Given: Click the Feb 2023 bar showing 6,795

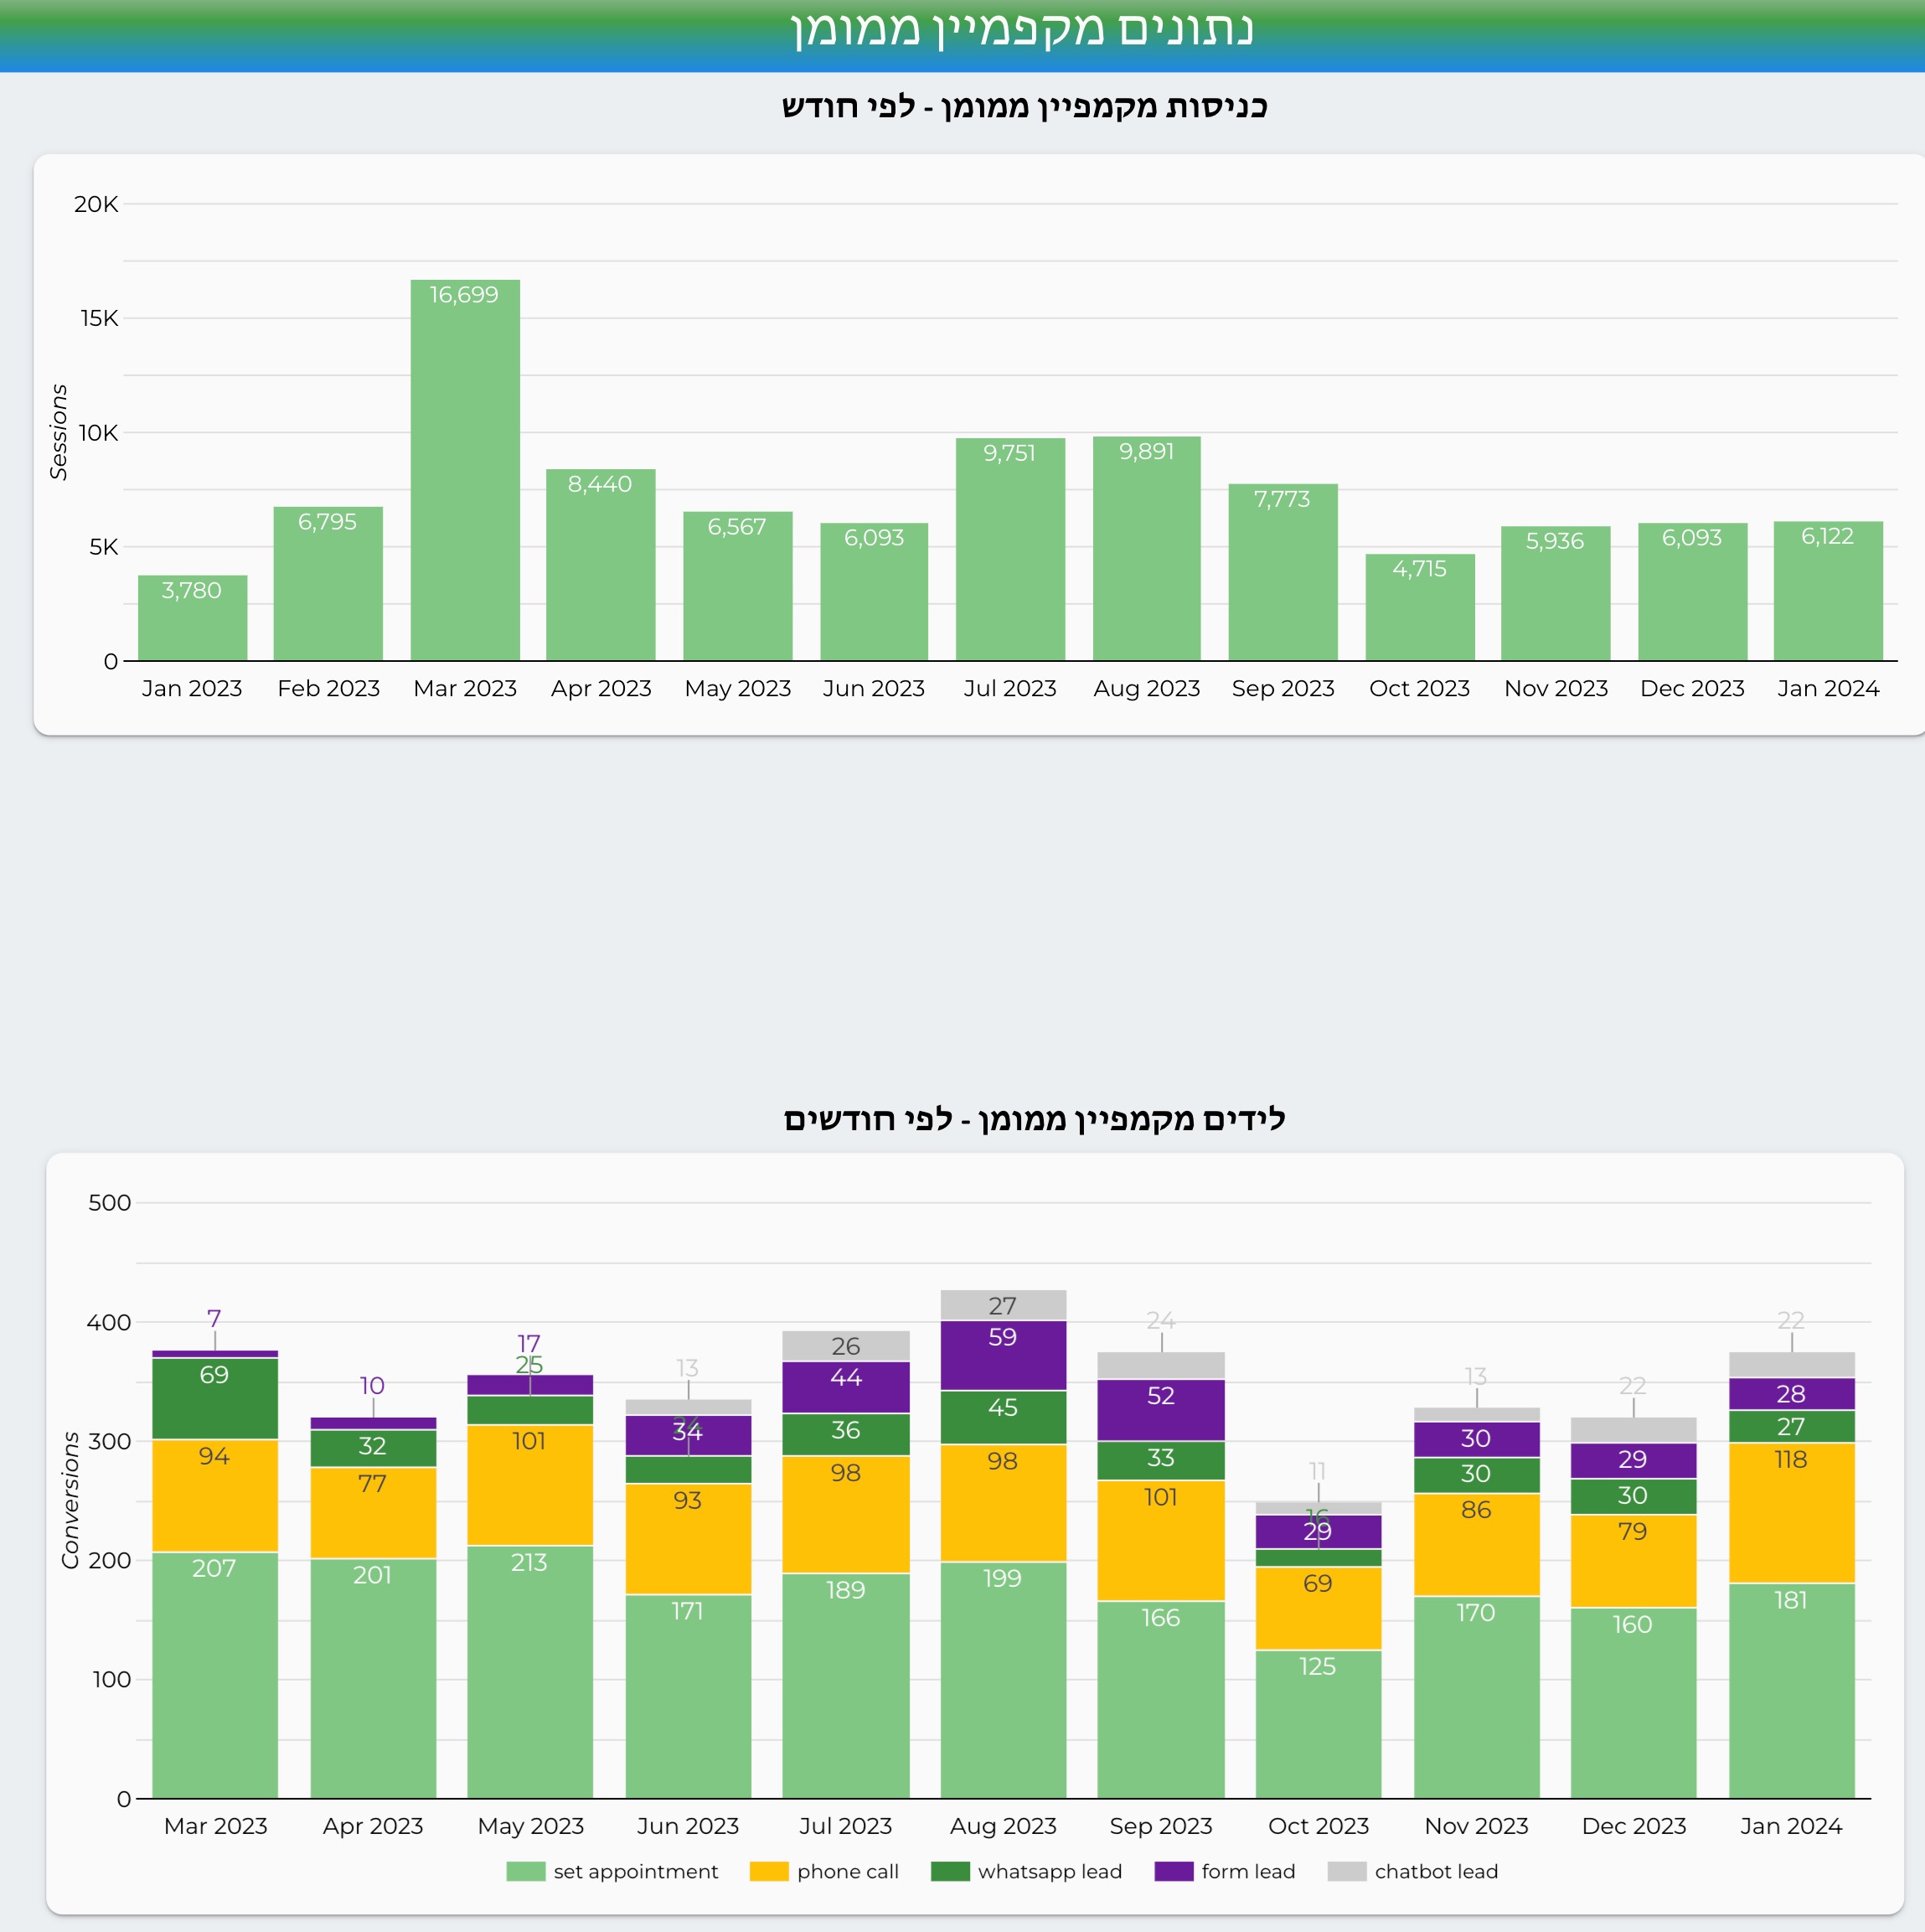Looking at the screenshot, I should (328, 583).
